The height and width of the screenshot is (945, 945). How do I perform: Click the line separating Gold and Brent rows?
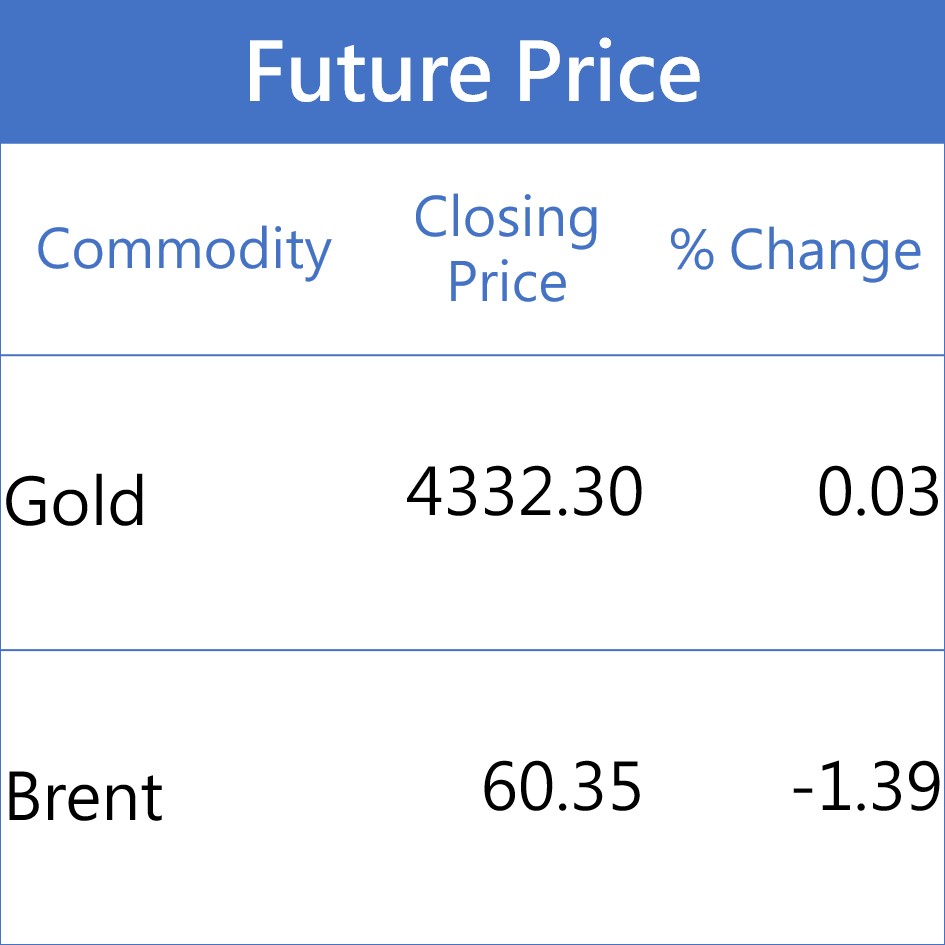(x=472, y=650)
